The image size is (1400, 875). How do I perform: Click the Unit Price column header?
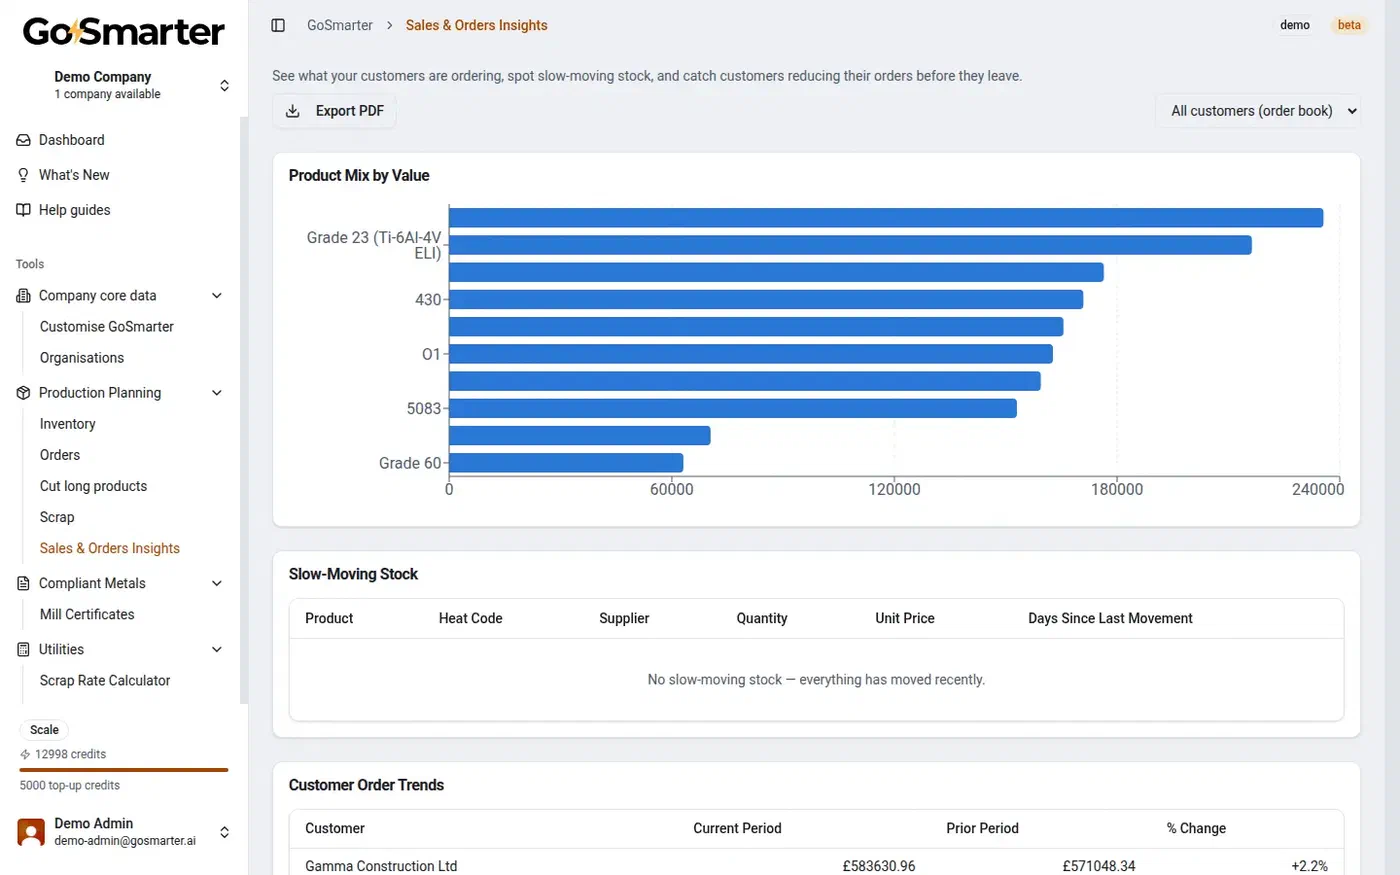coord(905,618)
